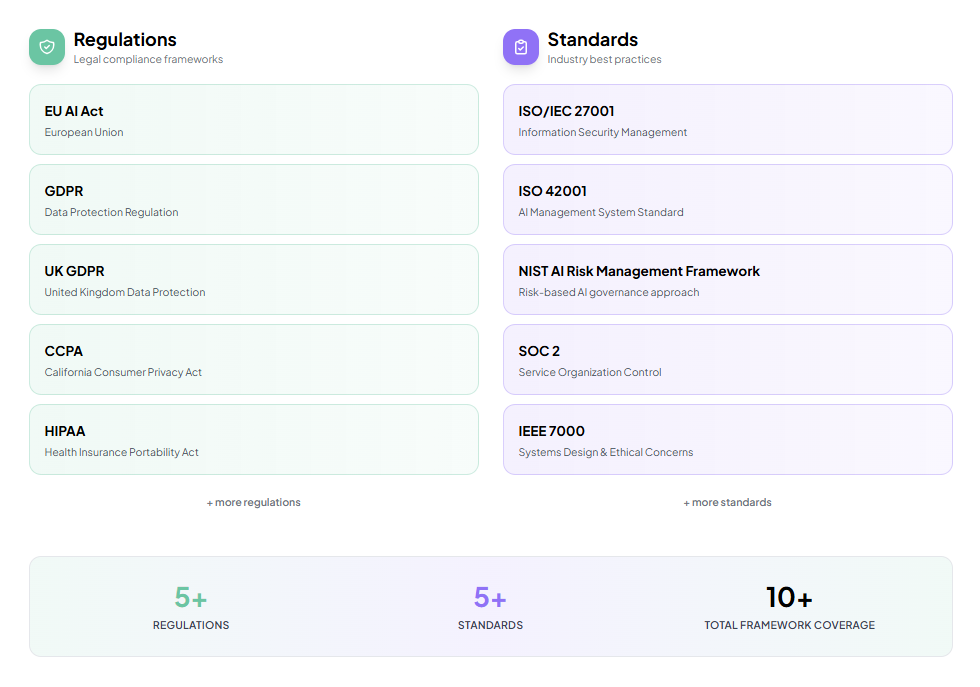Screen dimensions: 980x687
Task: Open the UK GDPR card
Action: click(254, 280)
